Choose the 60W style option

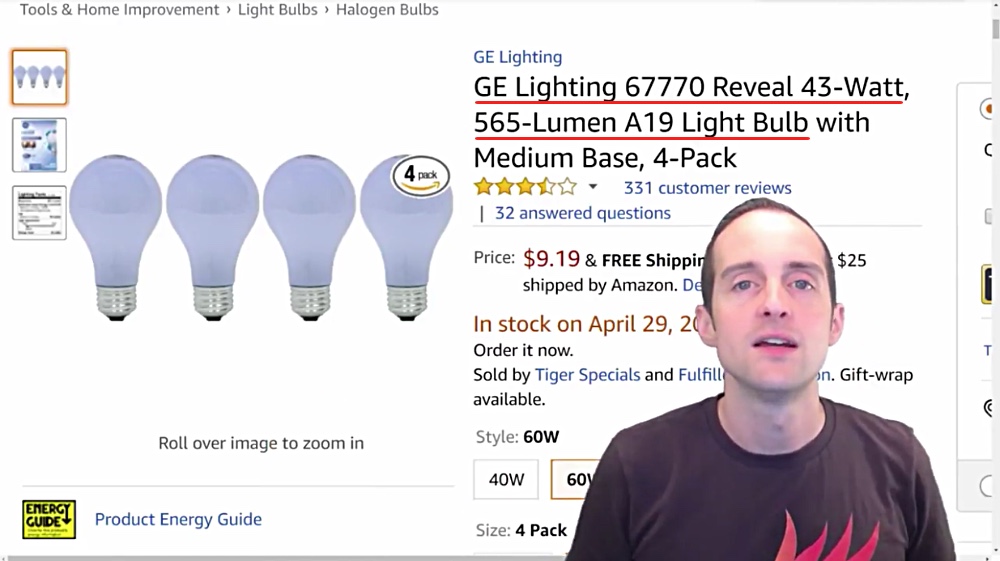pyautogui.click(x=576, y=479)
